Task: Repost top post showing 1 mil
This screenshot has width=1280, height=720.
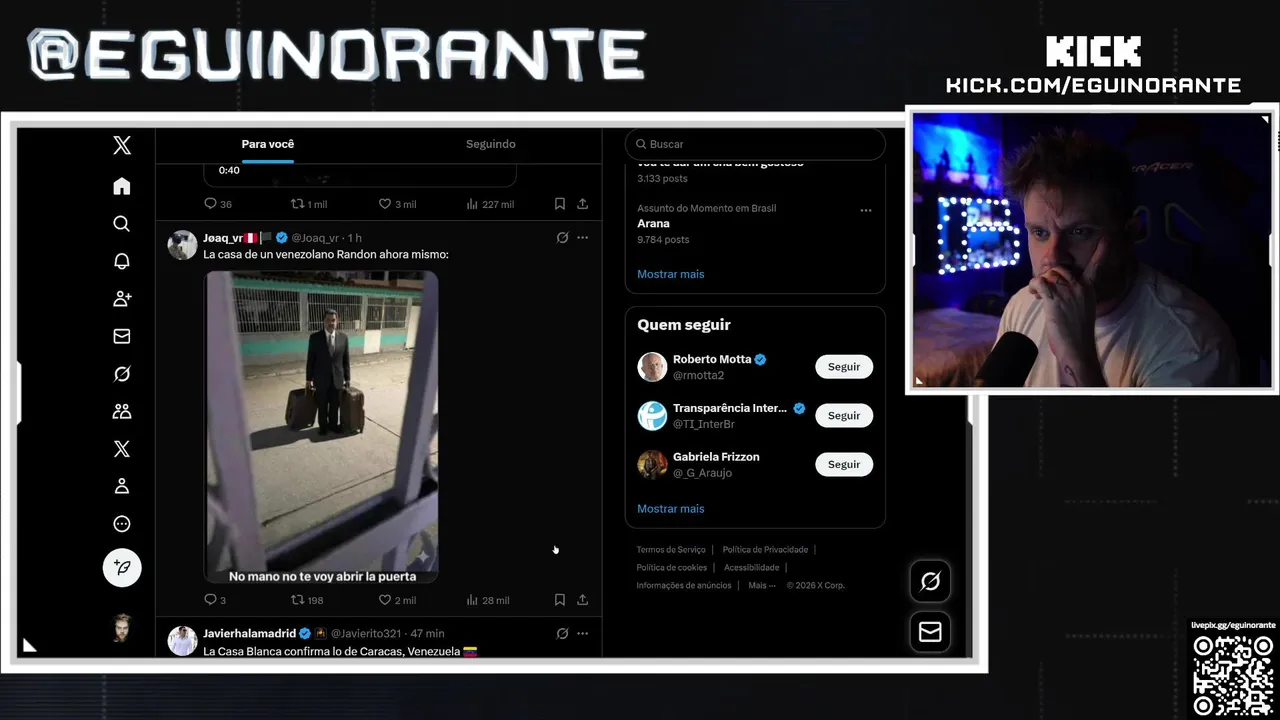Action: point(309,204)
